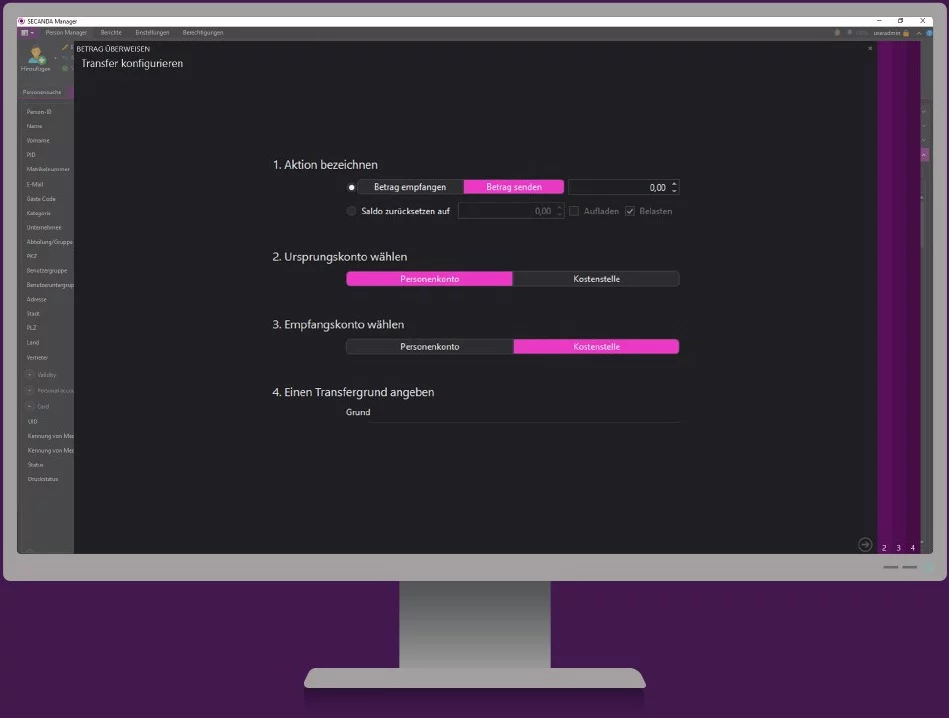Click the lock icon beside useradmin
The height and width of the screenshot is (718, 949).
coord(906,33)
